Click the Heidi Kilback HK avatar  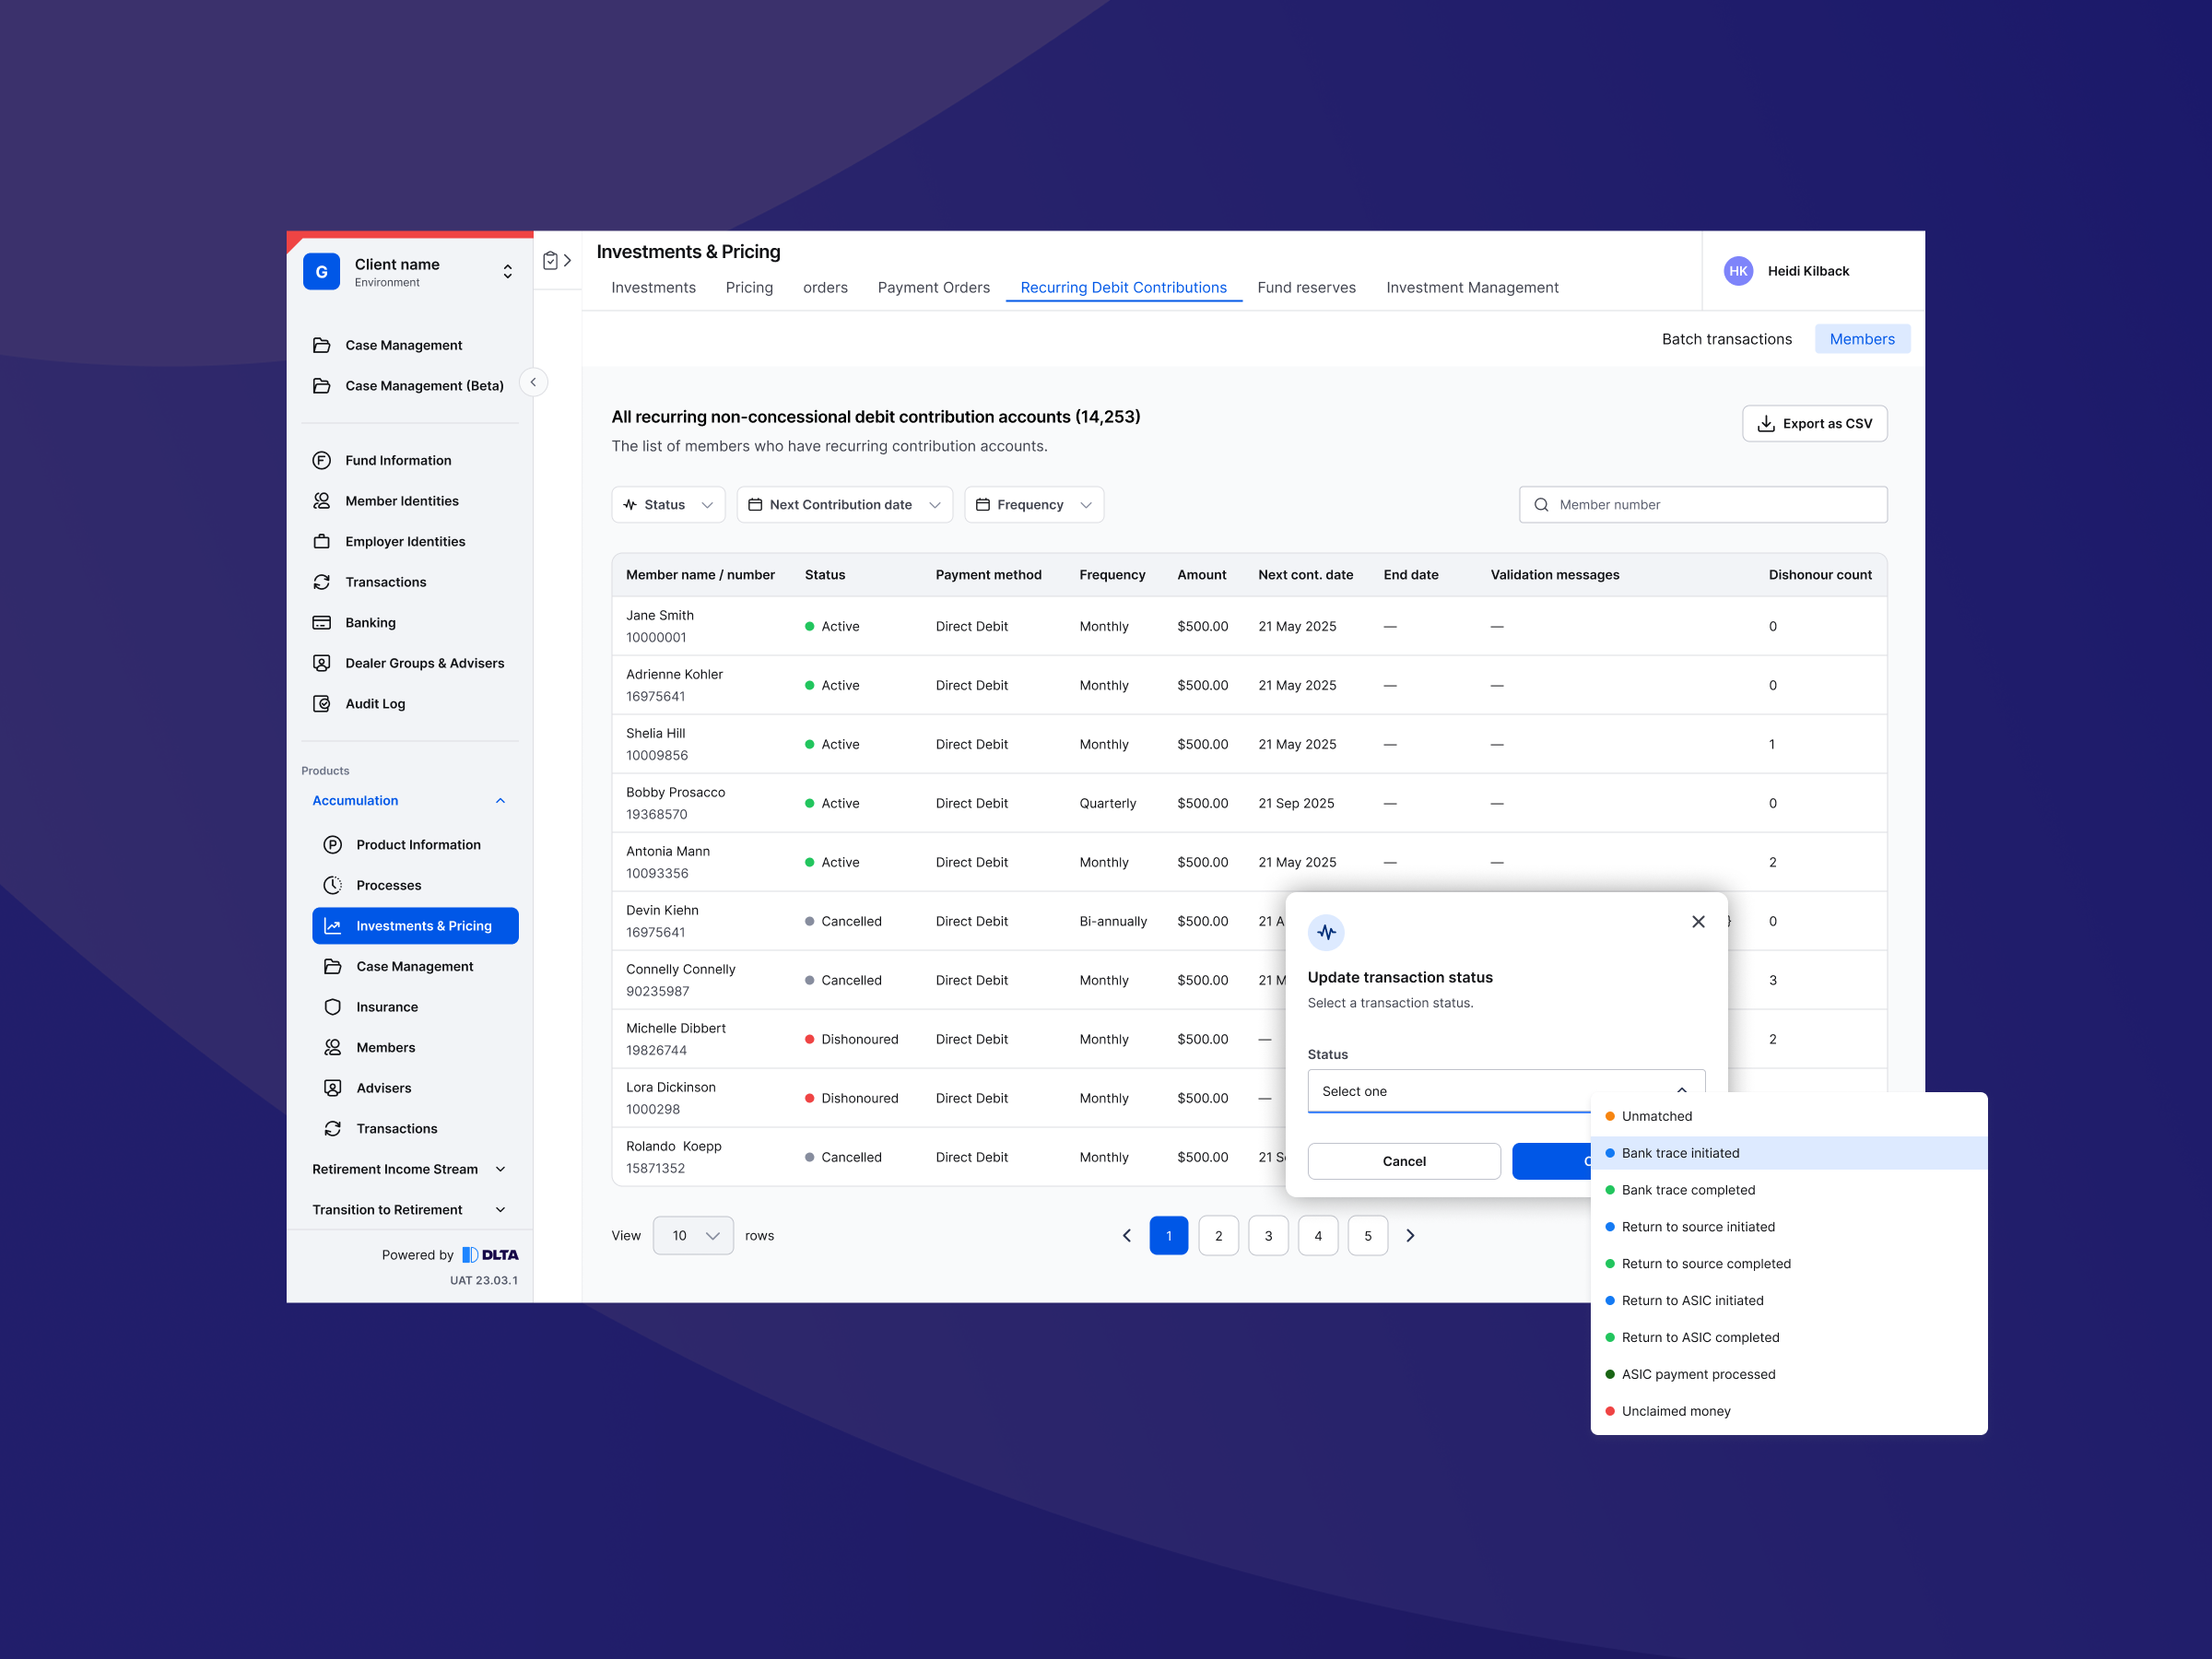[x=1738, y=271]
